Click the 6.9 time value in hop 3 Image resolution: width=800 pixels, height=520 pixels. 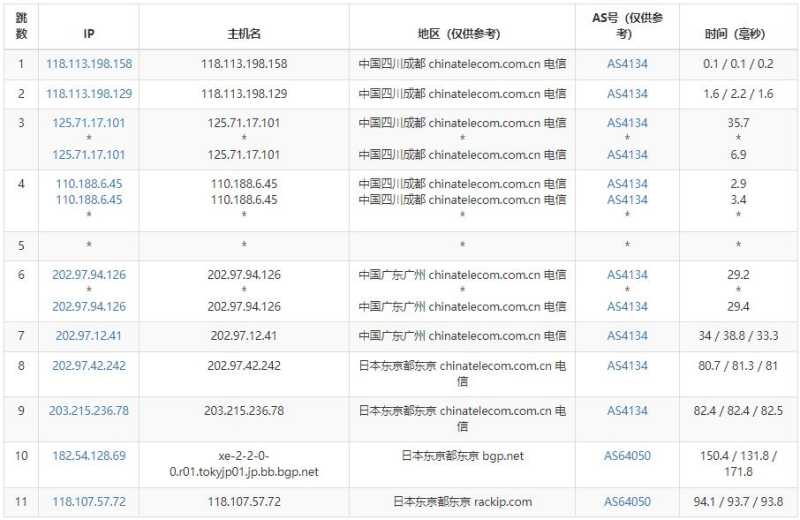click(738, 155)
